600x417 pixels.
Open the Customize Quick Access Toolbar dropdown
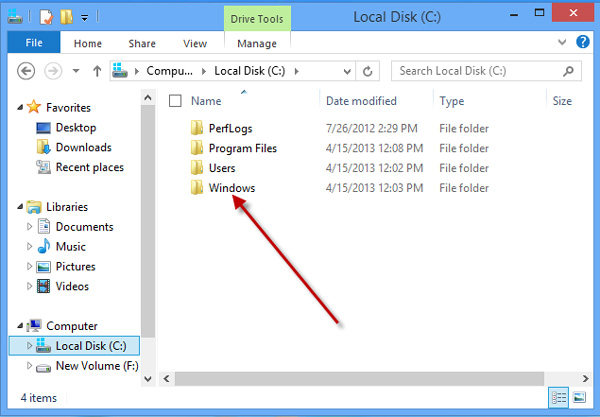pos(85,18)
